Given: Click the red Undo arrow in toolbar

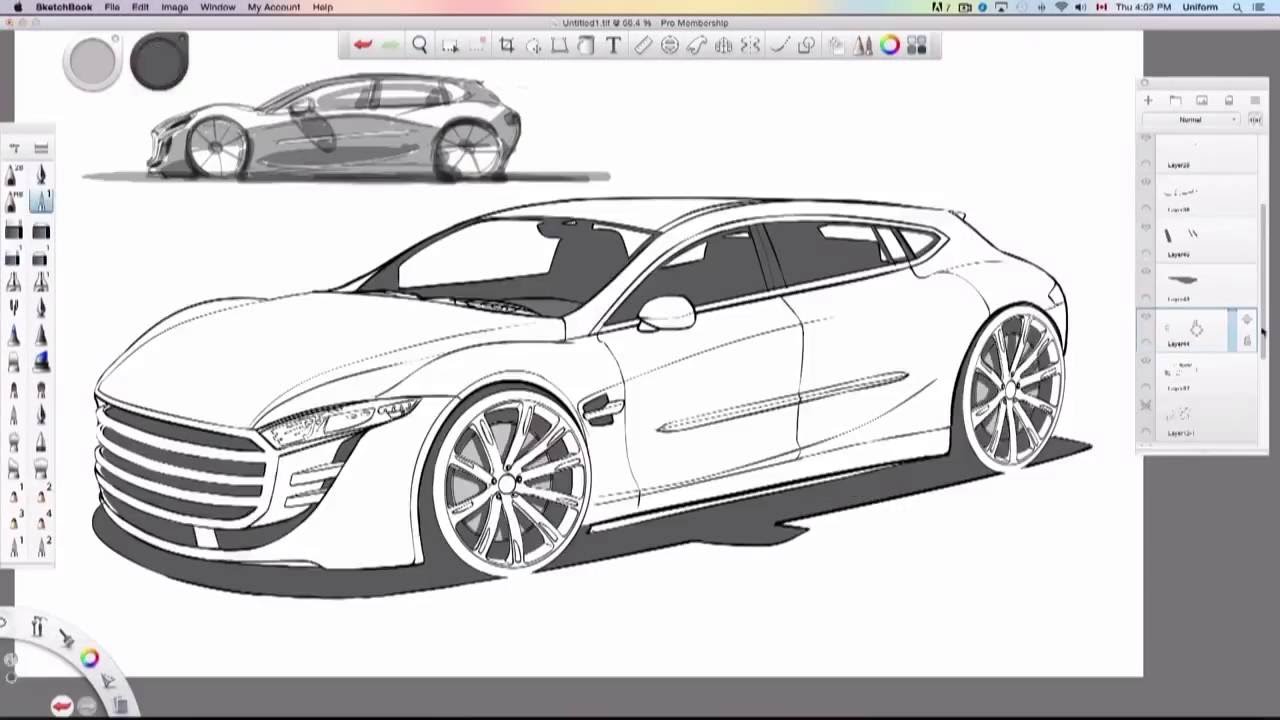Looking at the screenshot, I should click(362, 45).
